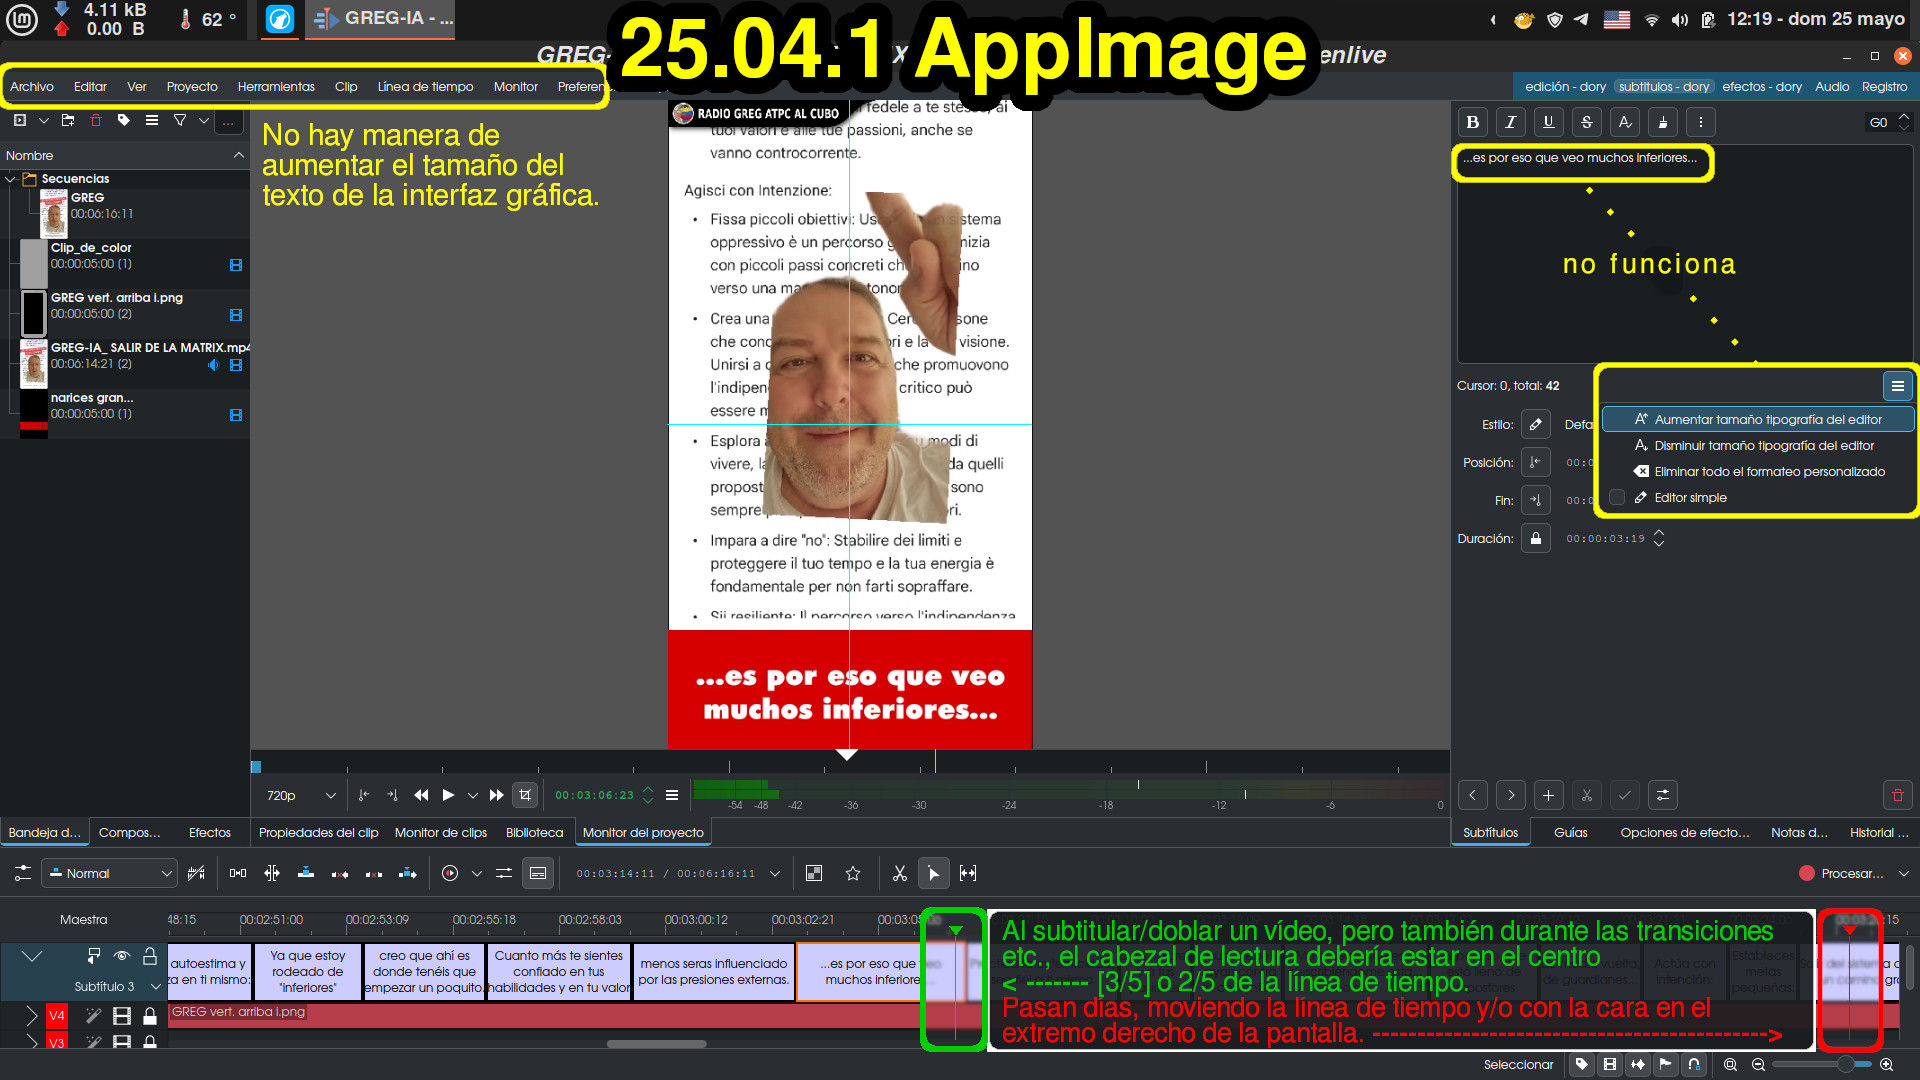The width and height of the screenshot is (1920, 1080).
Task: Open the Proyecto menu
Action: pyautogui.click(x=192, y=87)
